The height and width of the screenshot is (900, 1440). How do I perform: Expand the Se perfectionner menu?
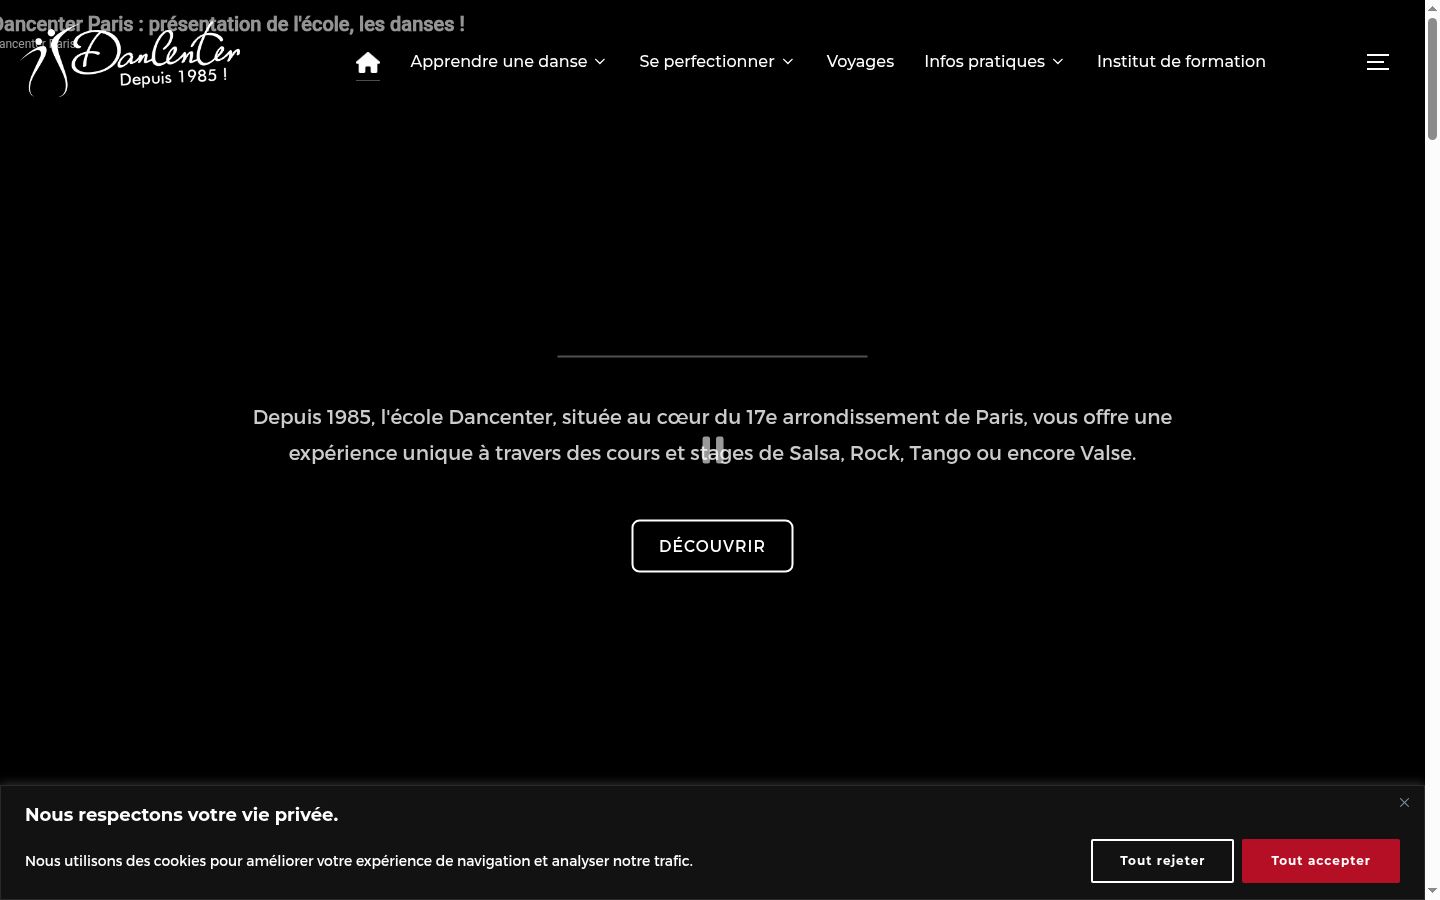click(716, 62)
